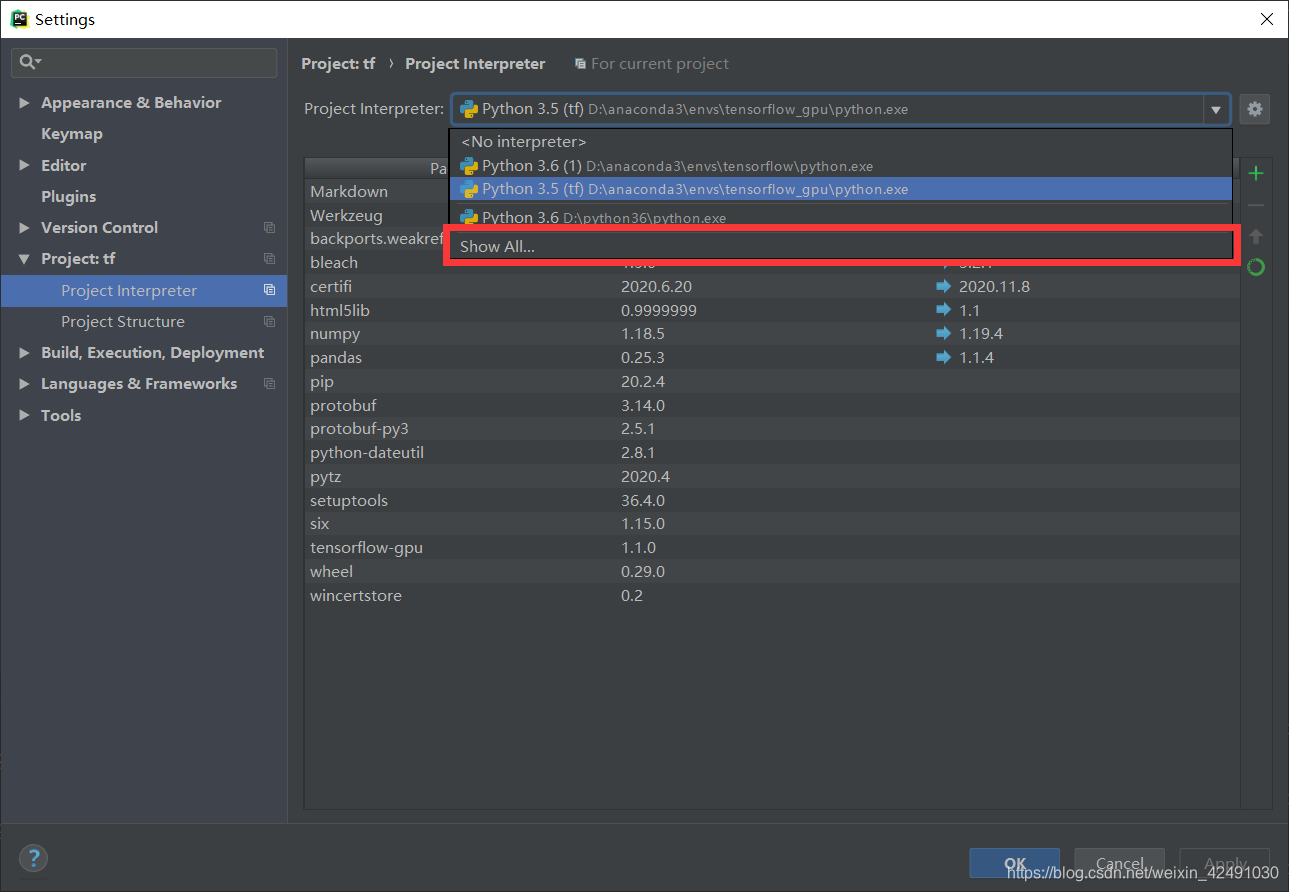This screenshot has height=892, width=1289.
Task: Click pandas' latest version 1.1.4
Action: (976, 358)
